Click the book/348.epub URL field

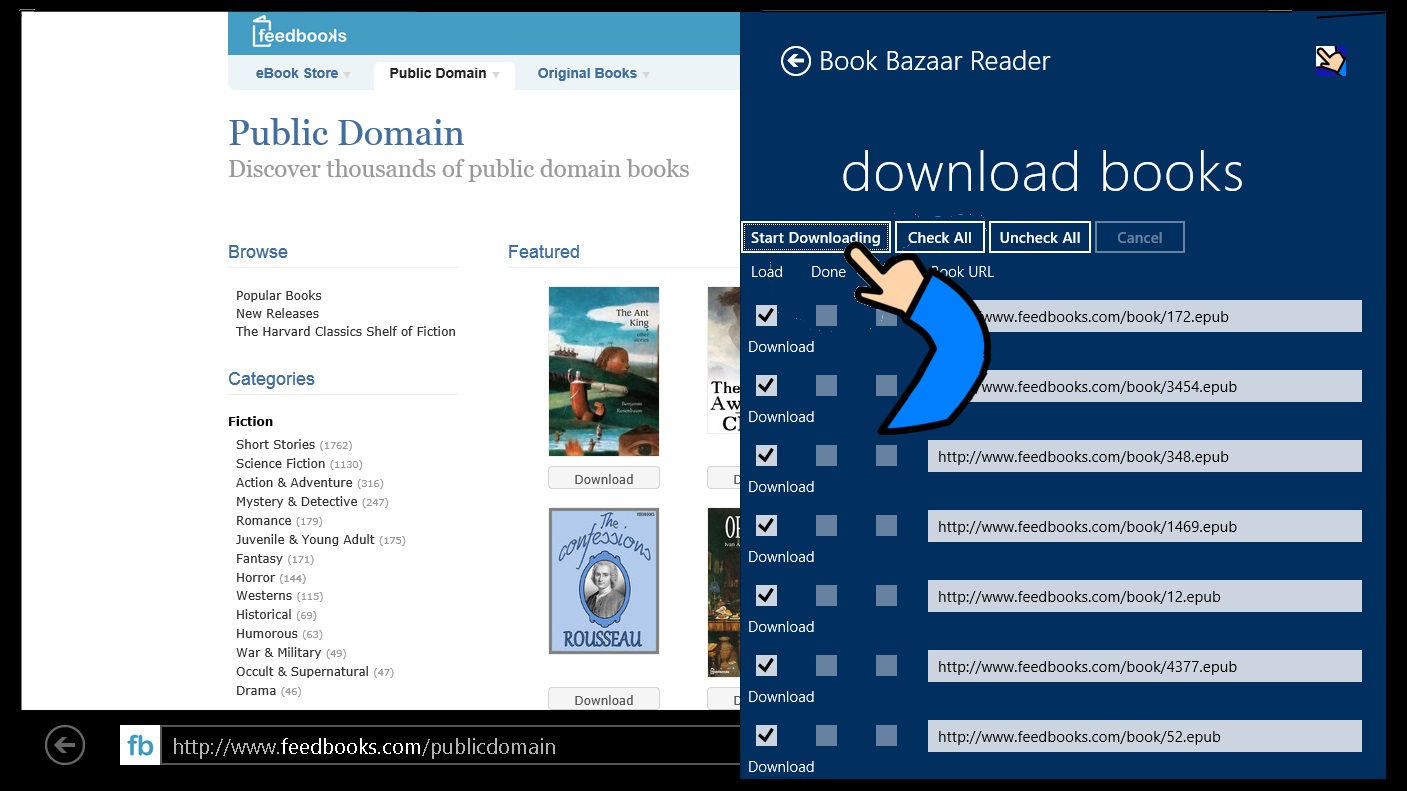click(1145, 456)
